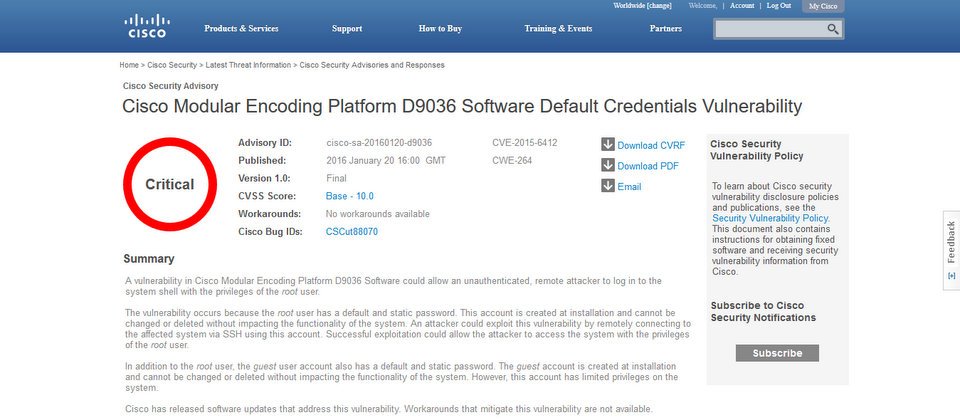Open the Partners menu
The image size is (960, 420).
point(666,29)
